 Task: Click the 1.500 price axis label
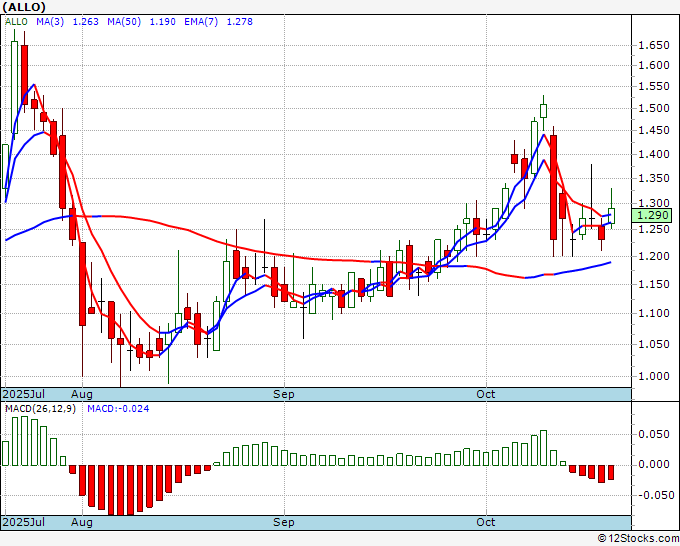[654, 108]
